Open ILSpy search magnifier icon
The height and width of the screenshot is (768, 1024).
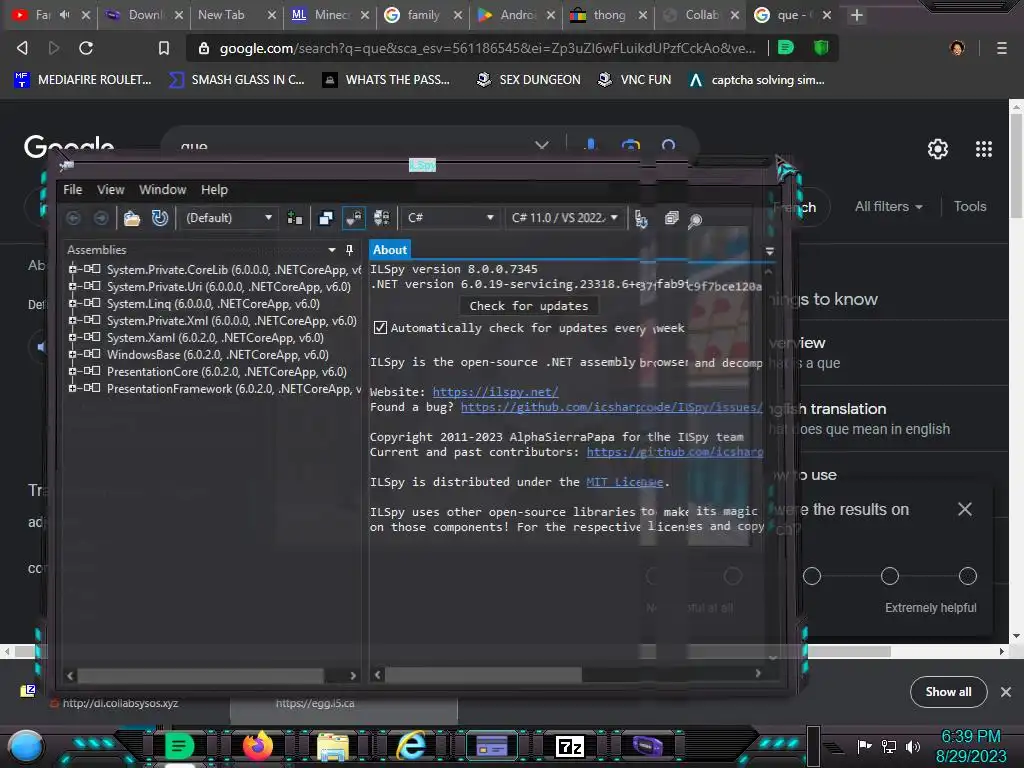click(x=695, y=221)
